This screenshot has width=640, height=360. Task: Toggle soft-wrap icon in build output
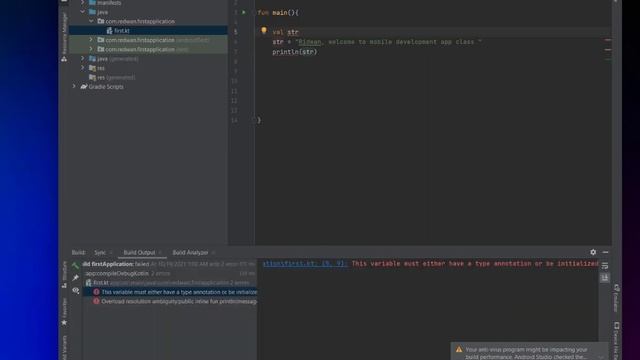[604, 266]
